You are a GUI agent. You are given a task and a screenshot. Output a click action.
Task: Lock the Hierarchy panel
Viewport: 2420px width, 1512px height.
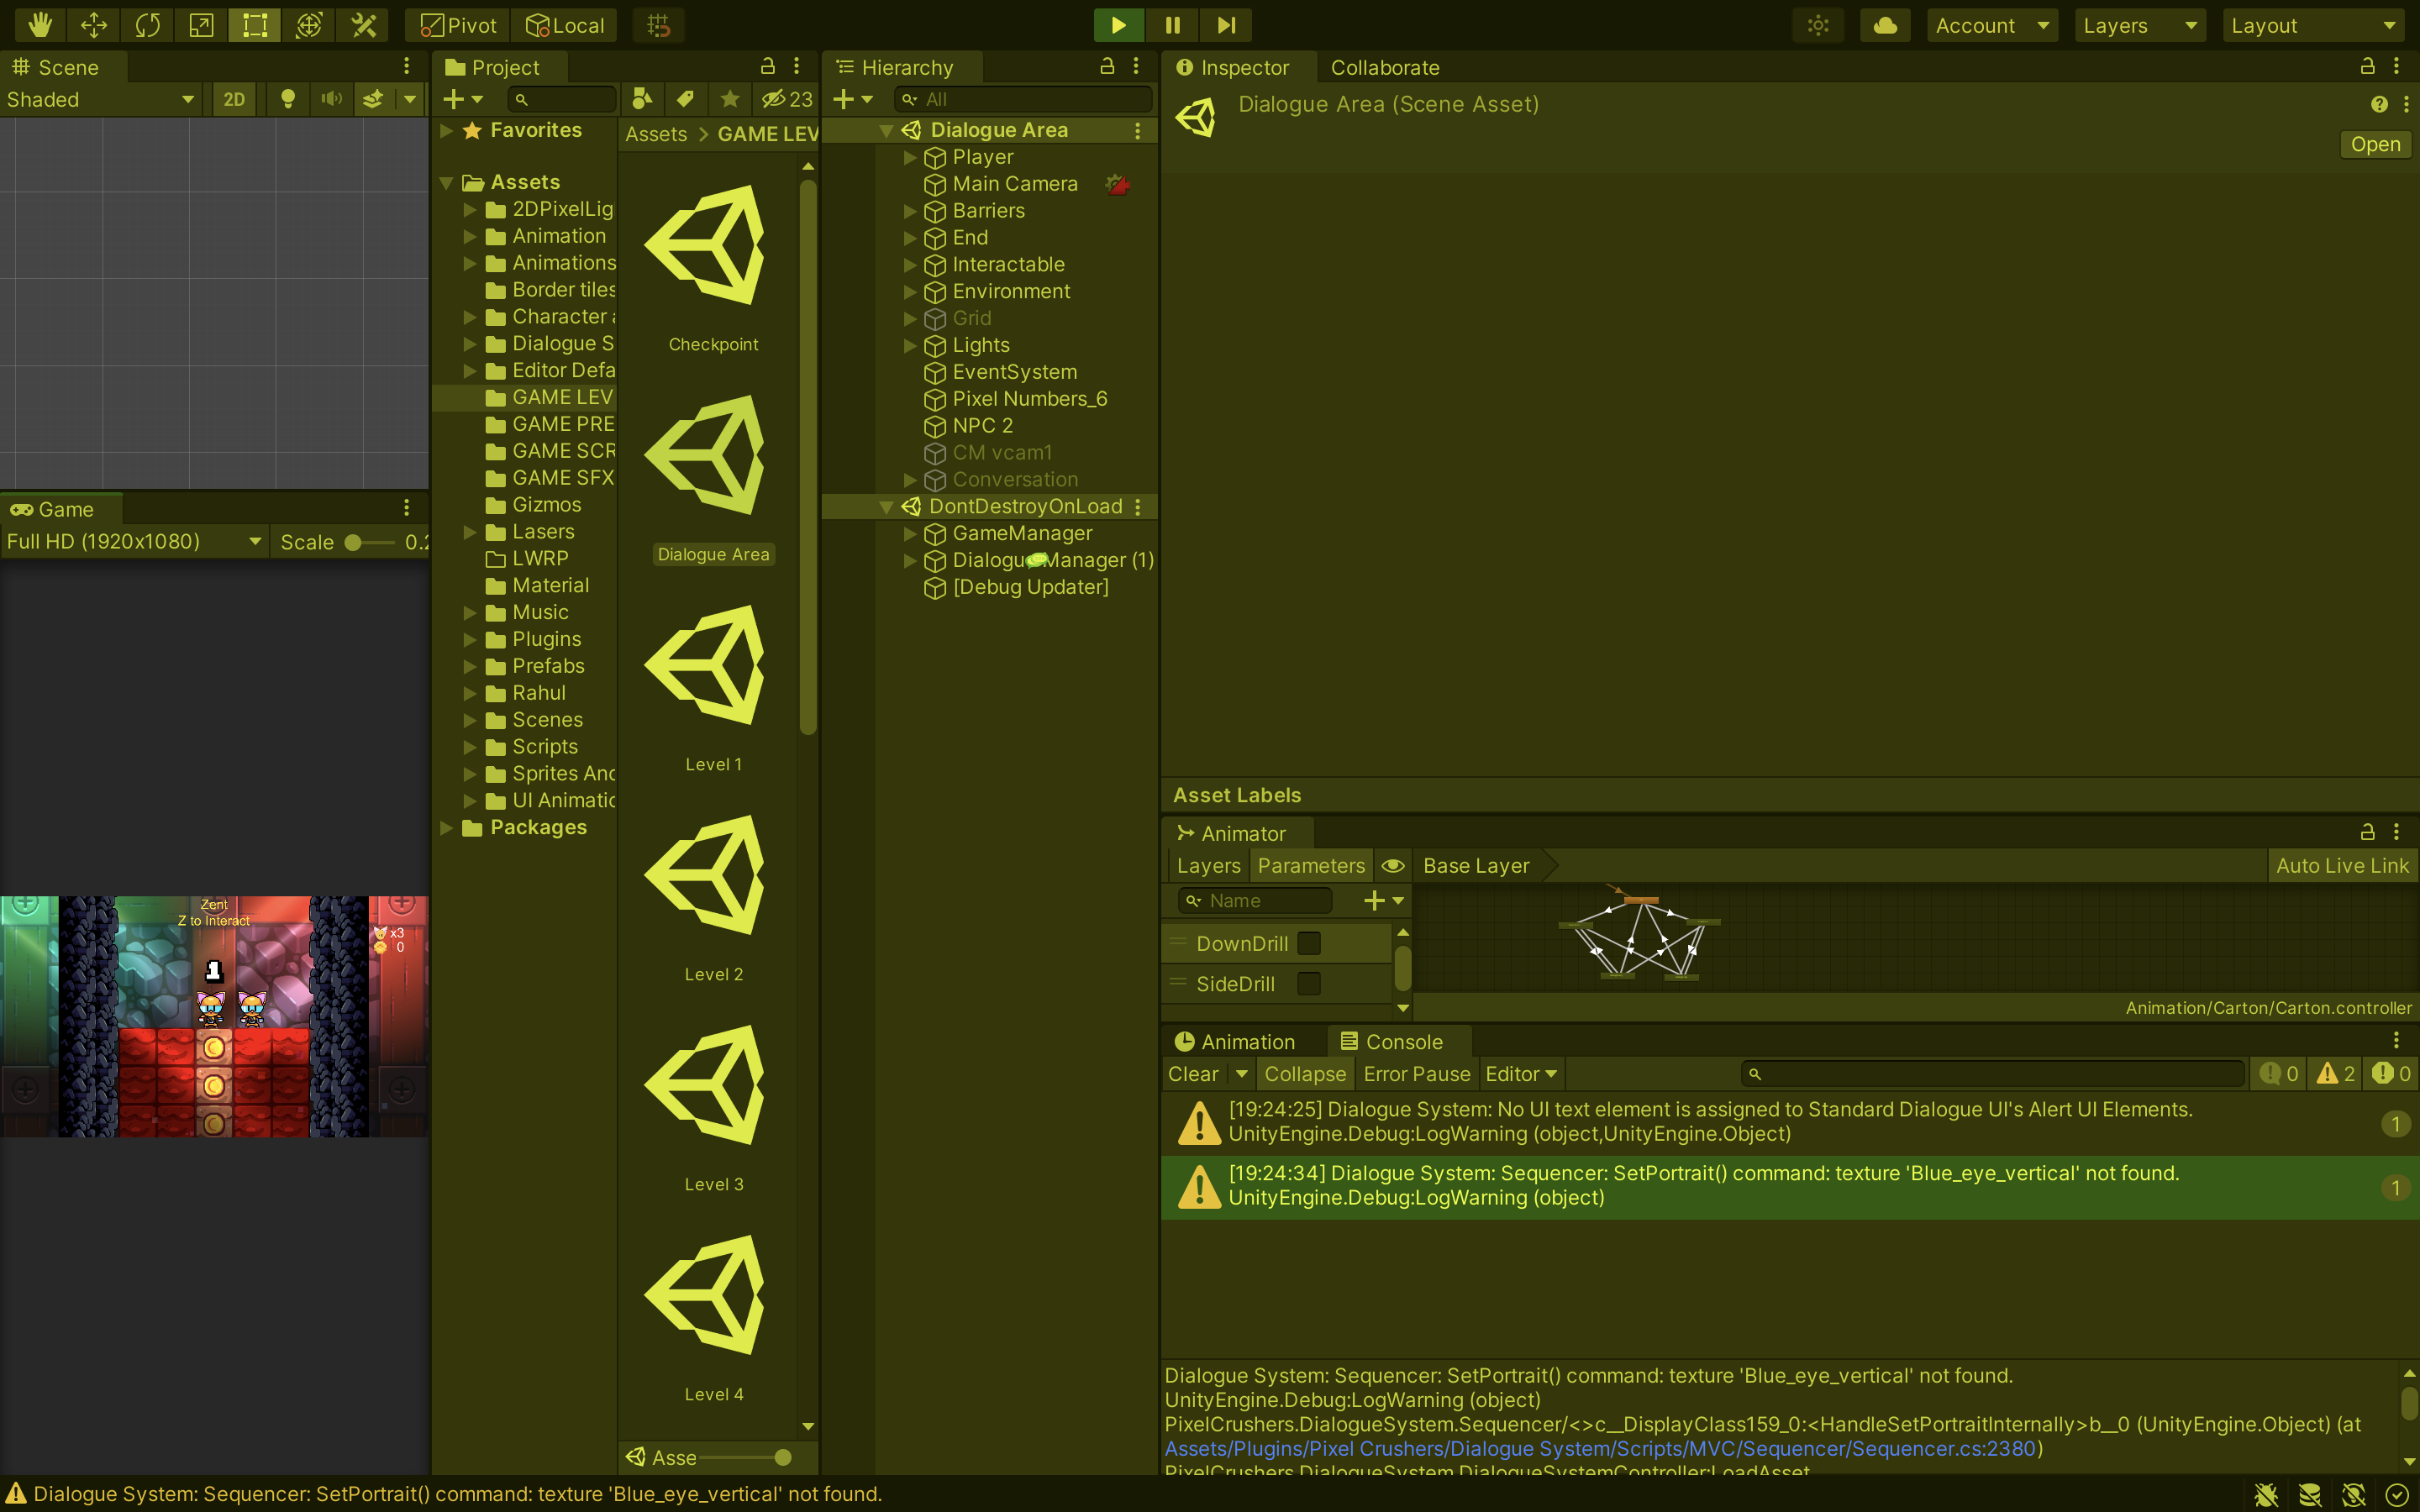(1107, 66)
